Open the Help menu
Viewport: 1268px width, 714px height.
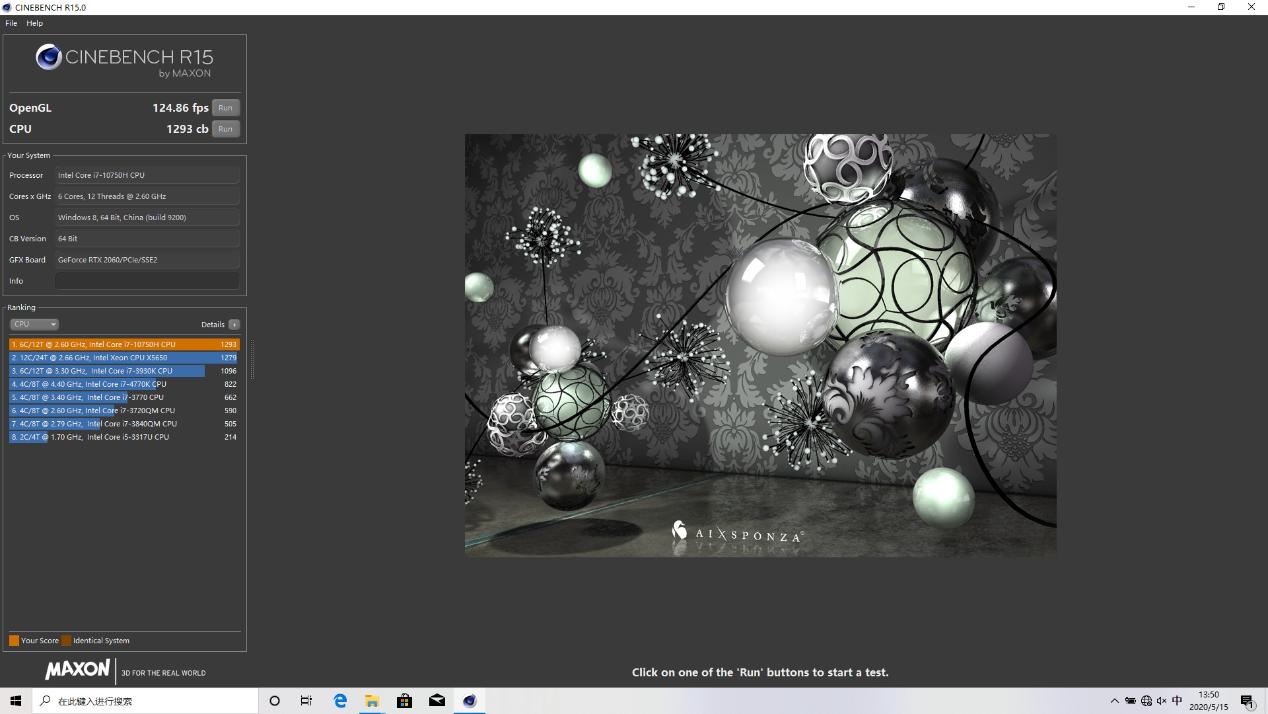[35, 23]
